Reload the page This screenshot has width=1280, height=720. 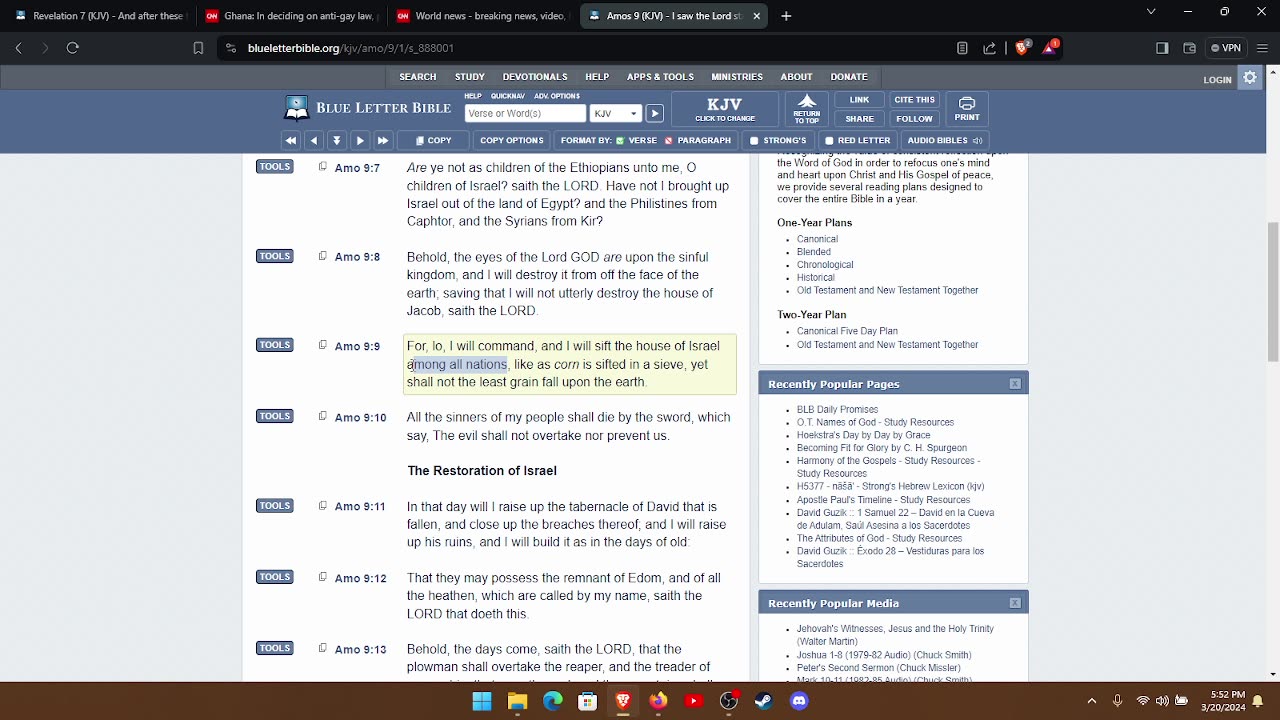tap(72, 47)
